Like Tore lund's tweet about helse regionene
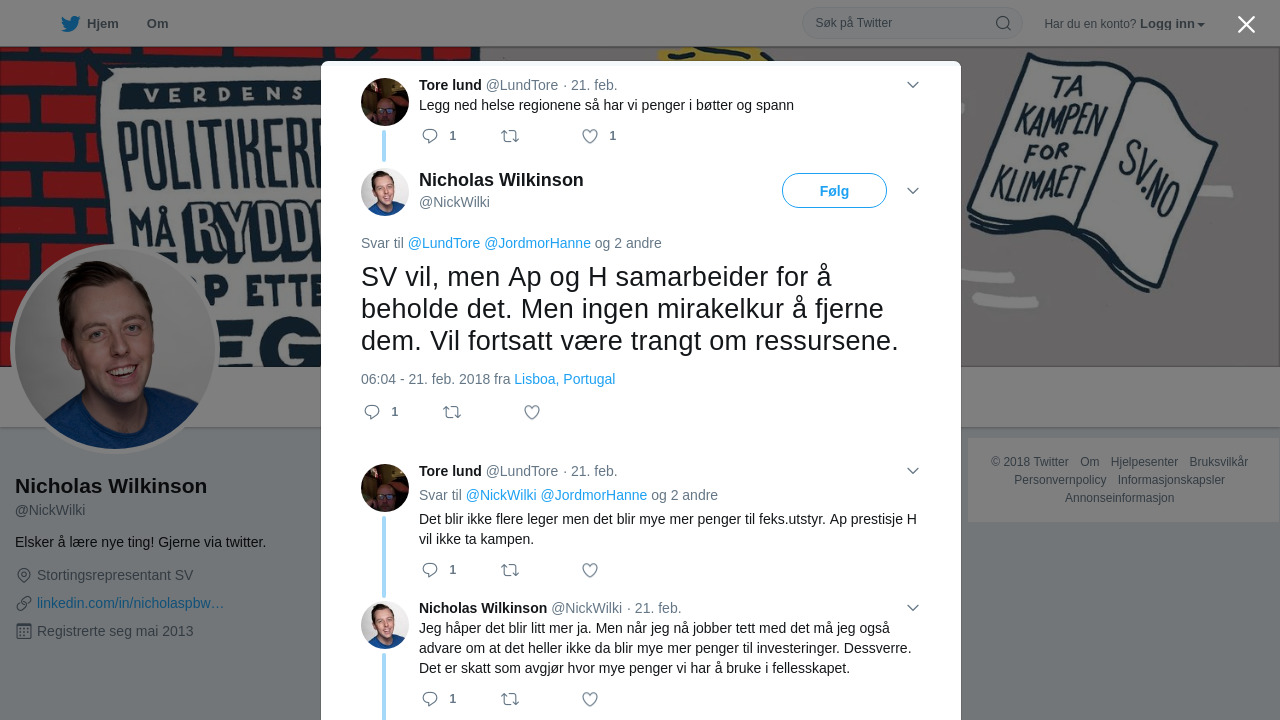 pos(590,136)
